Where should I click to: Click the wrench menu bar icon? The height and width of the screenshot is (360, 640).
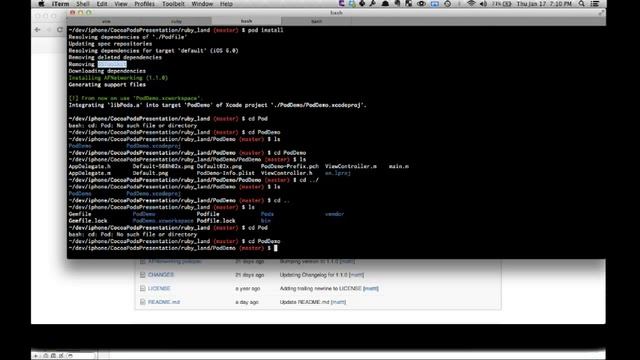(x=373, y=4)
